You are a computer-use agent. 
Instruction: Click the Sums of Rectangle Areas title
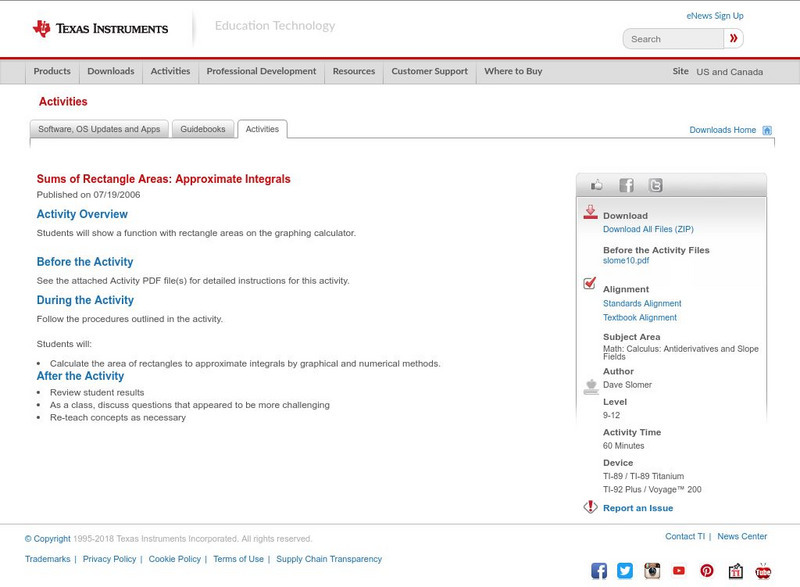pos(163,179)
